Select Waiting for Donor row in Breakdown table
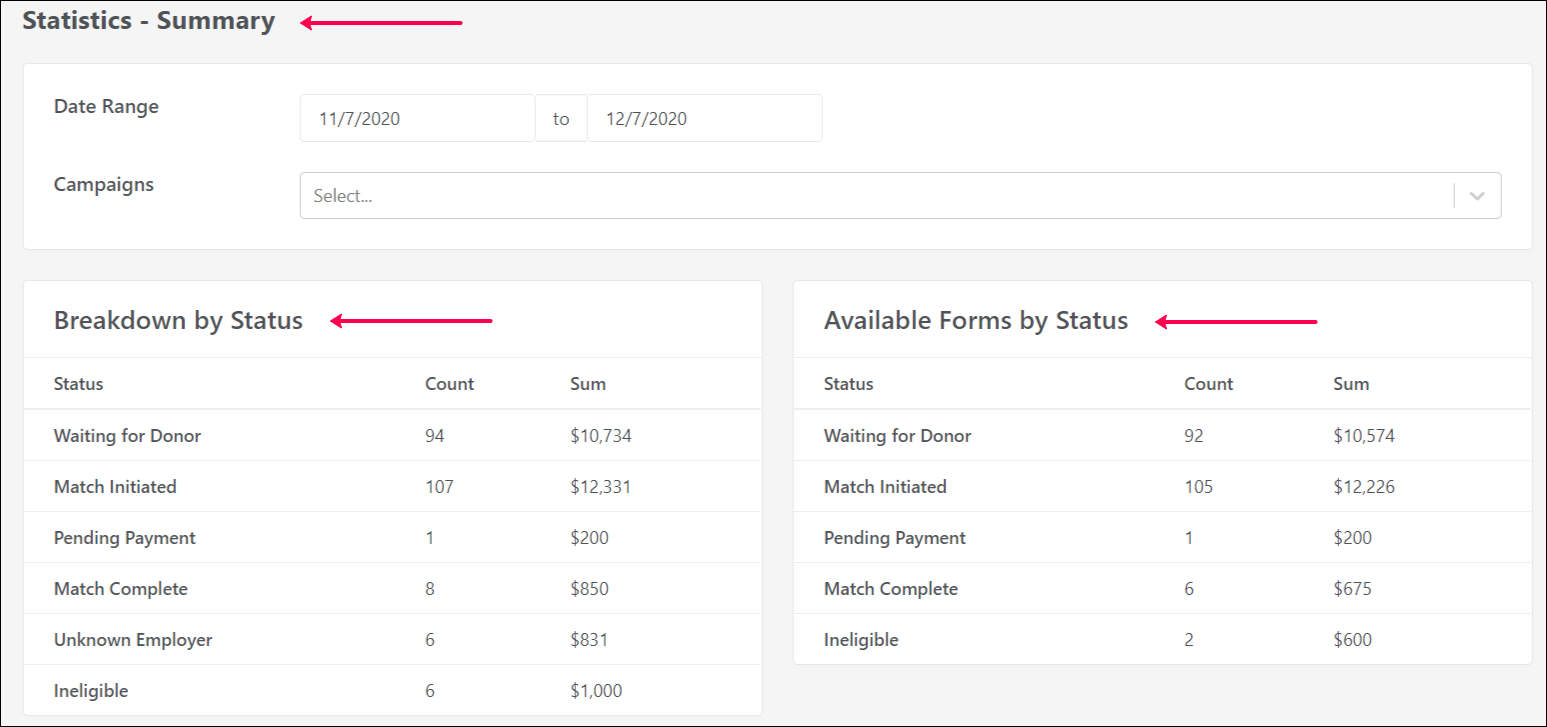1547x727 pixels. click(127, 436)
